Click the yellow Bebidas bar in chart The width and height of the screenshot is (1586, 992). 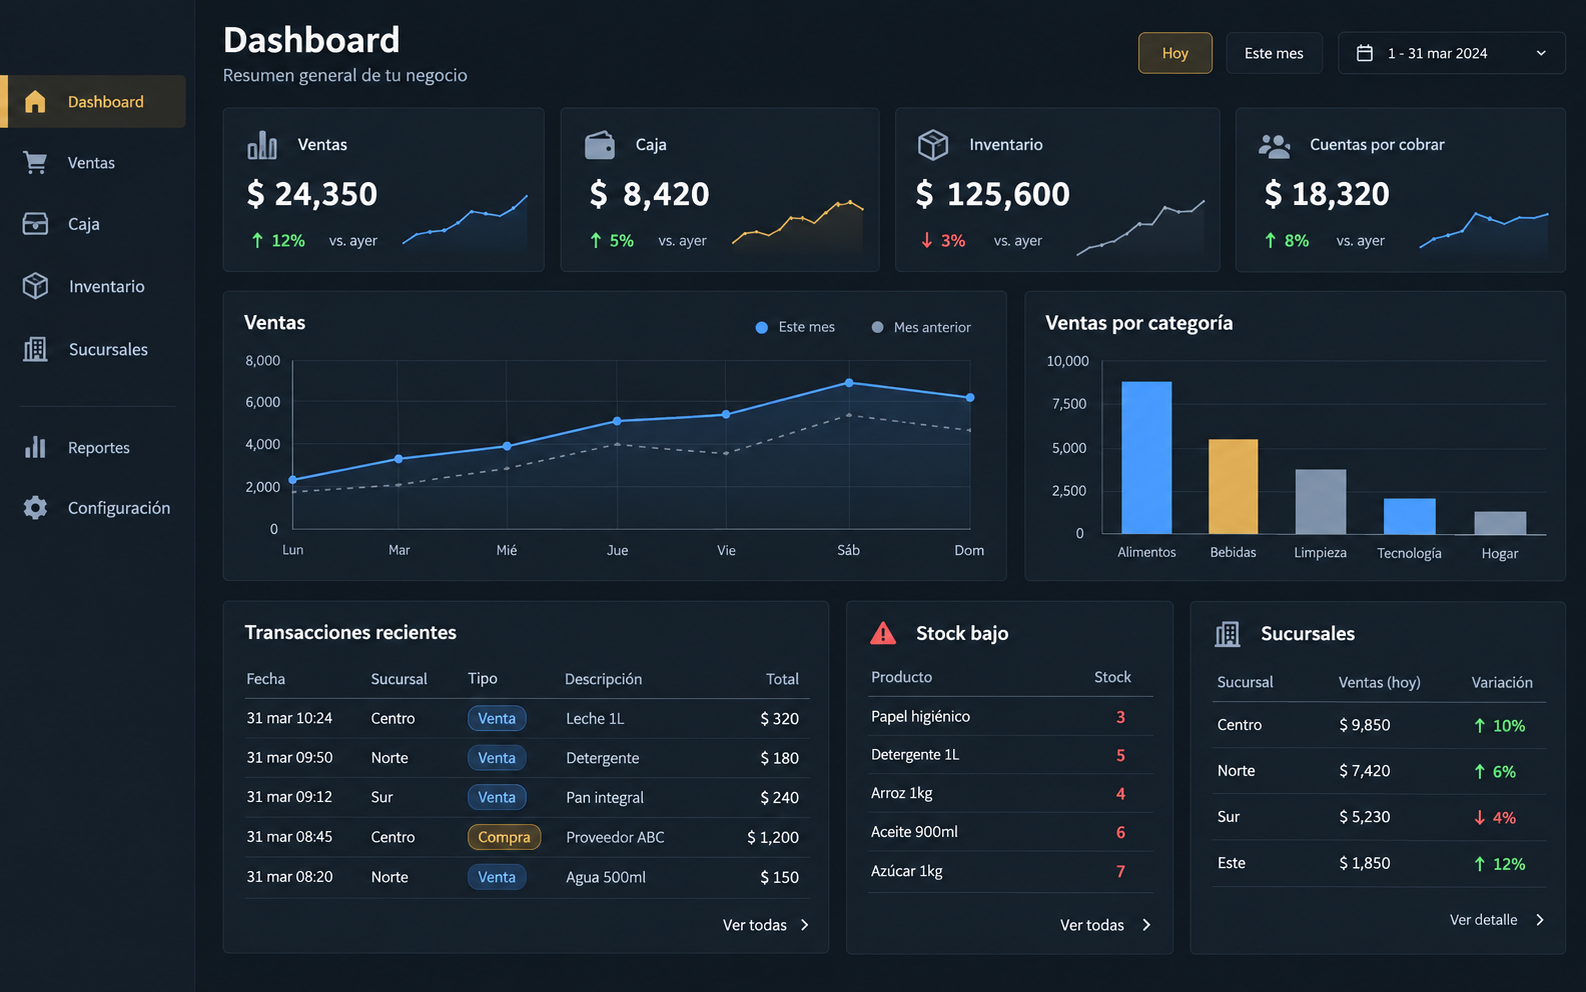pyautogui.click(x=1233, y=487)
